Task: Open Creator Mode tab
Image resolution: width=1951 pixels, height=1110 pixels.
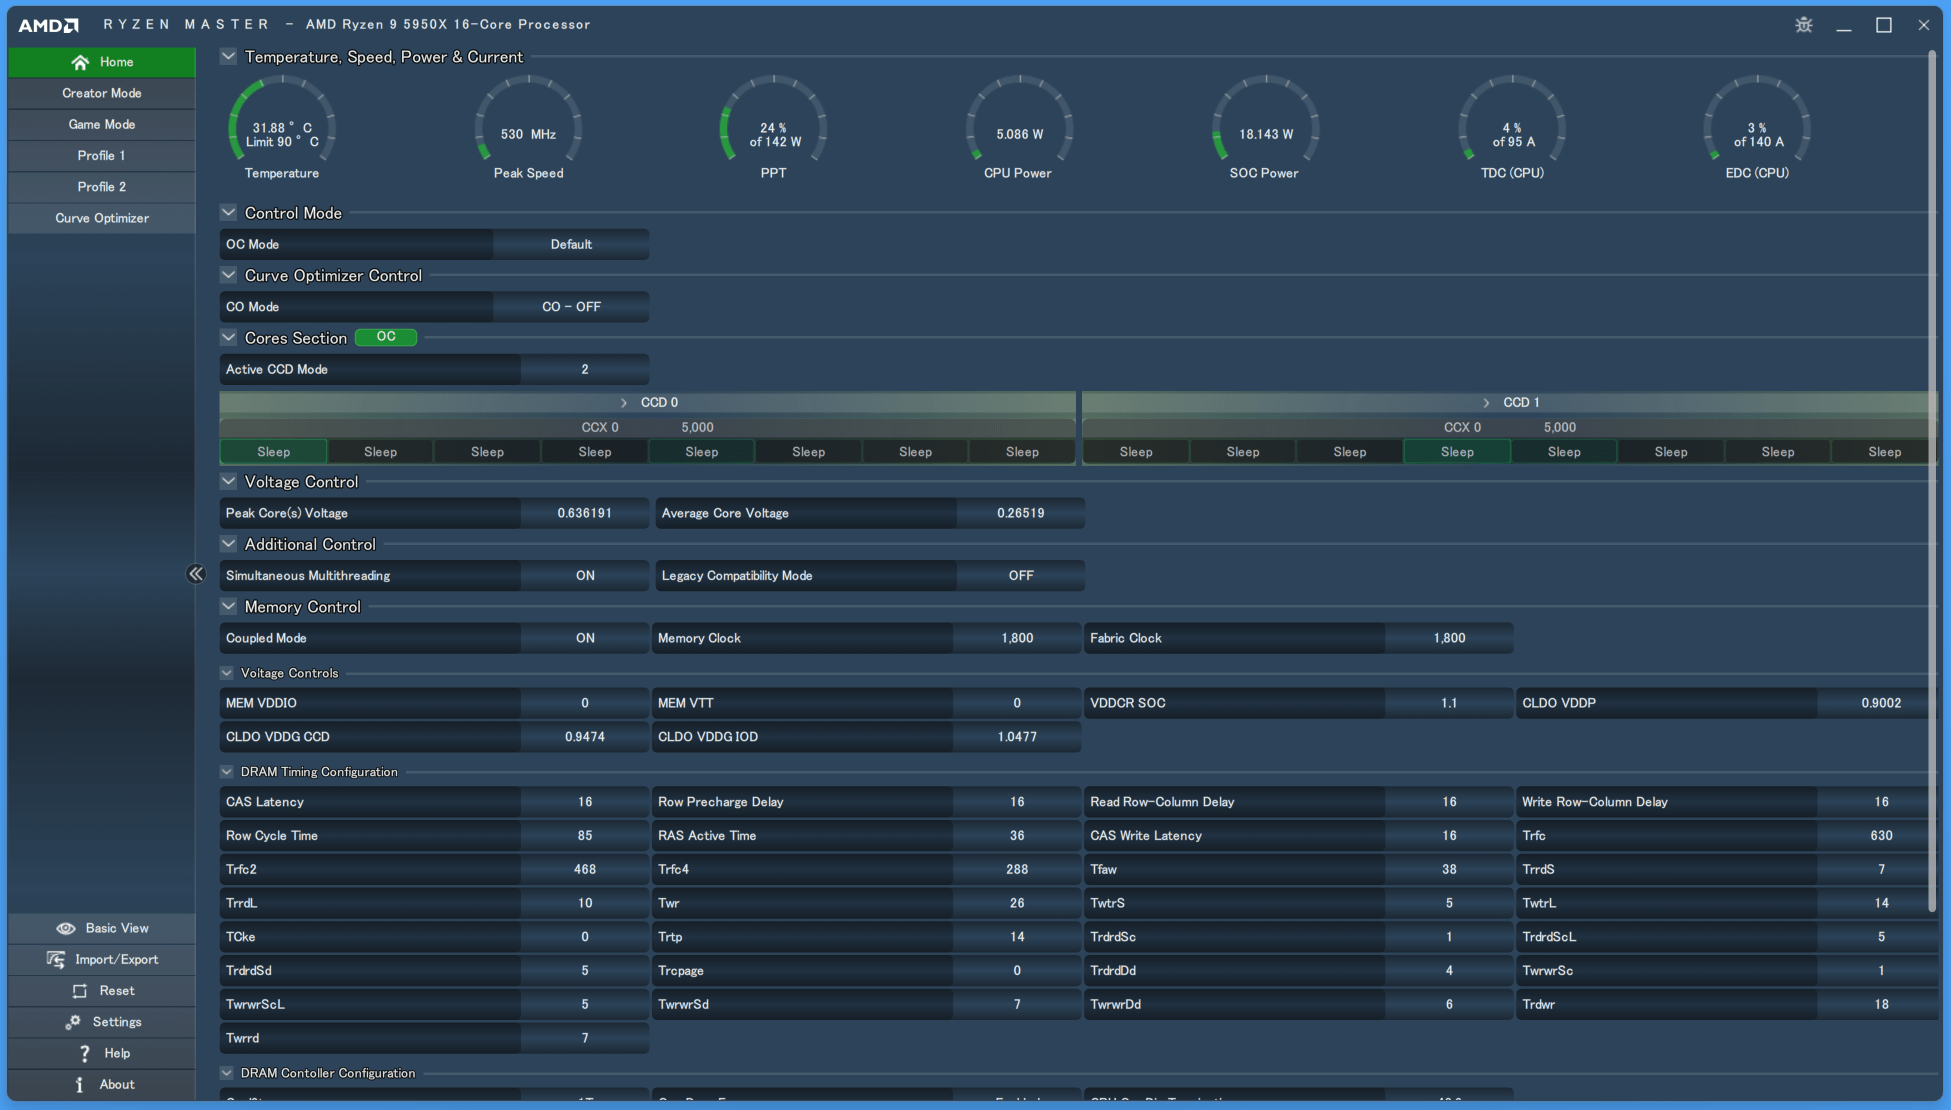Action: [102, 93]
